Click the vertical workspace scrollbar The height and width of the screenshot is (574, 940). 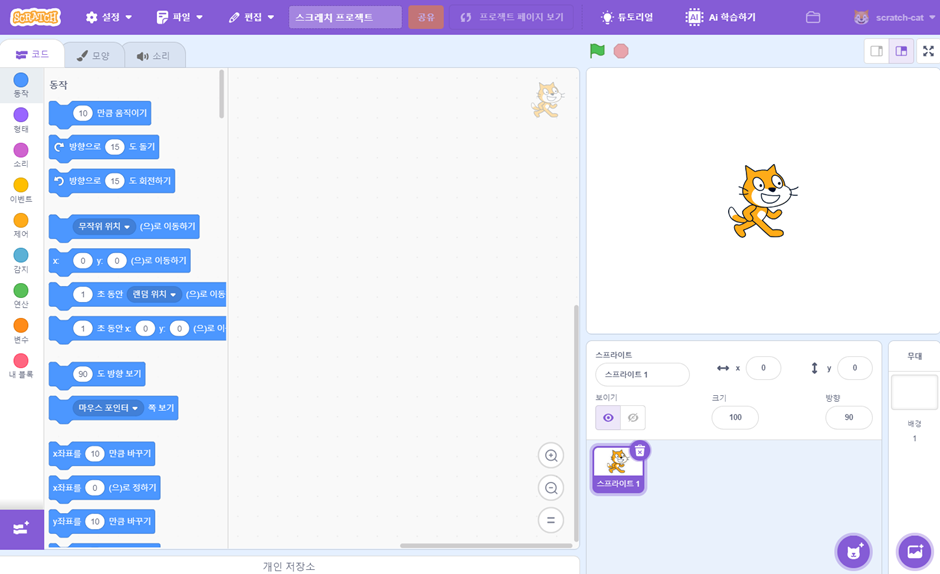[576, 423]
